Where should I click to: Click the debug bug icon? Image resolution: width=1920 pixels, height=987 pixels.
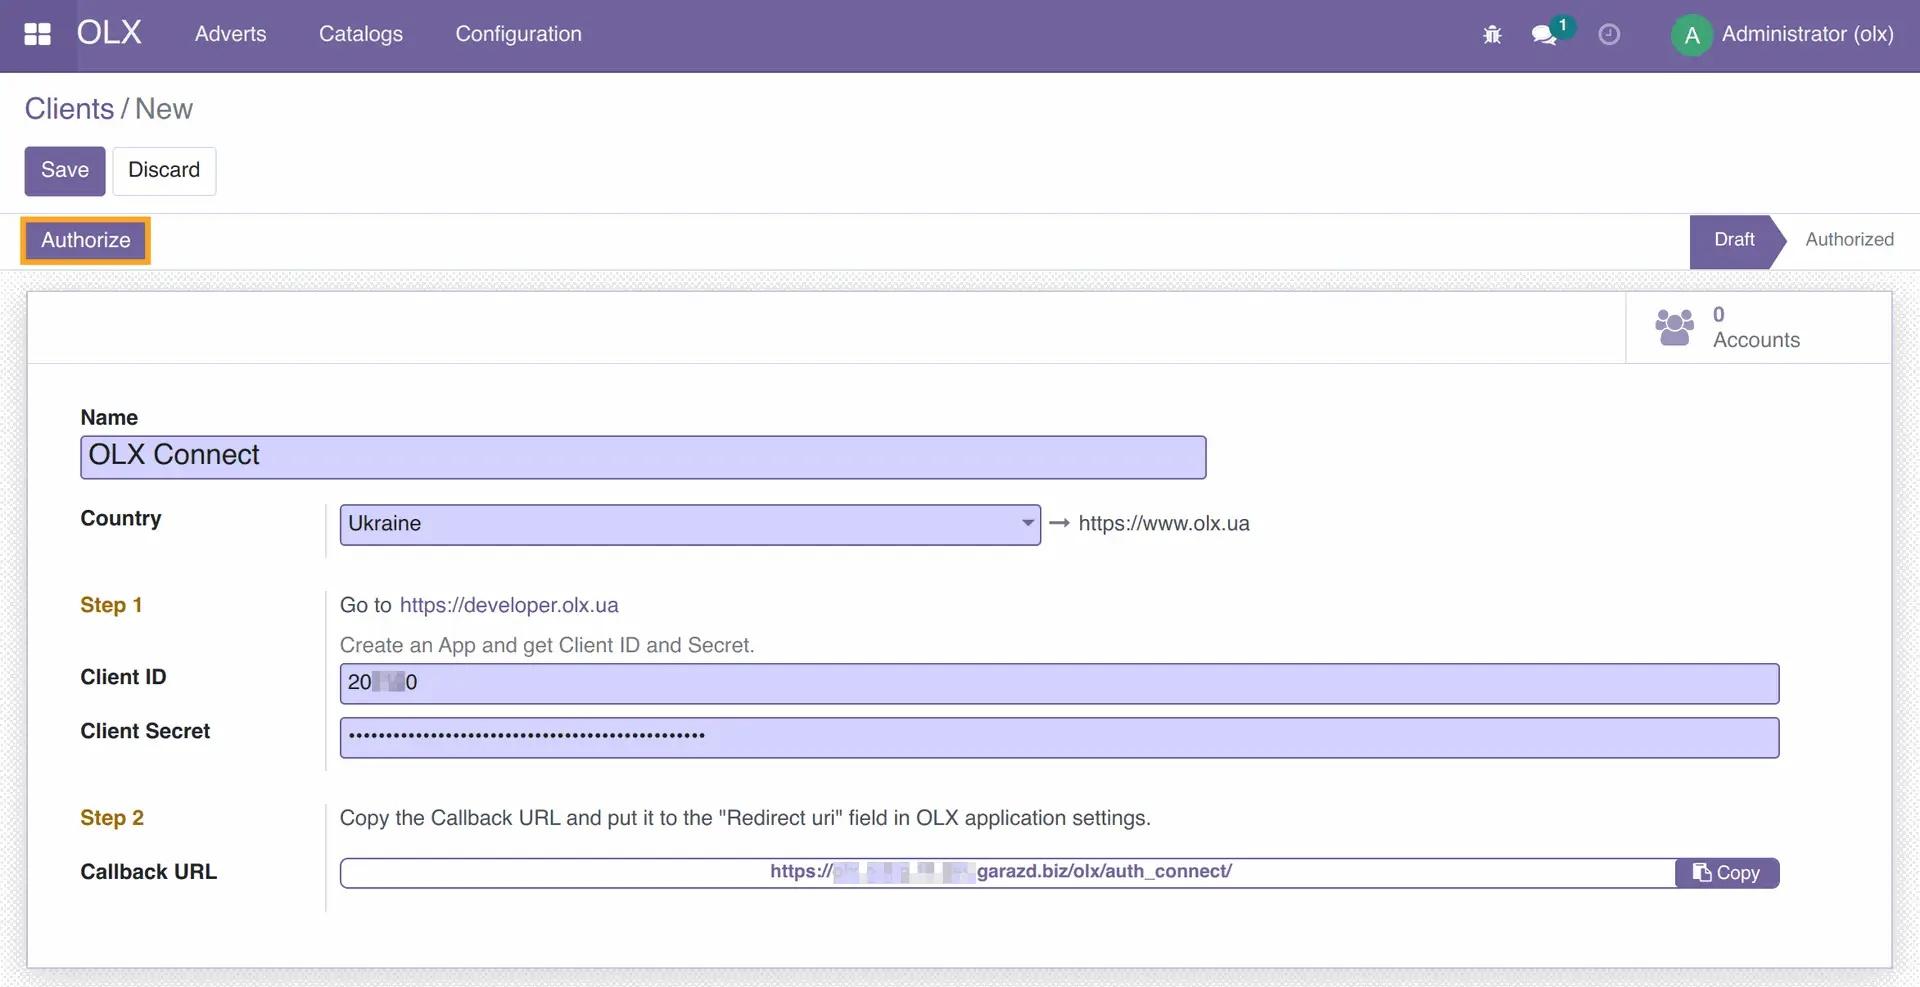pos(1492,35)
